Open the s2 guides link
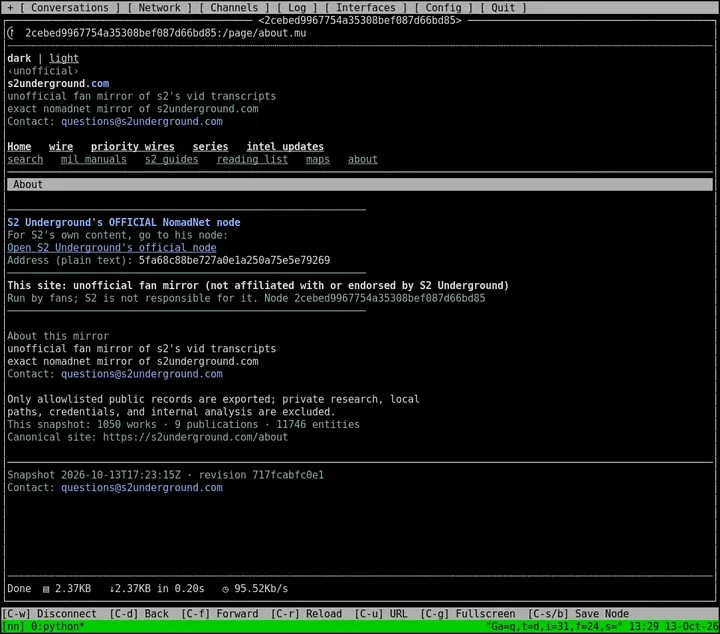This screenshot has width=720, height=634. 172,159
